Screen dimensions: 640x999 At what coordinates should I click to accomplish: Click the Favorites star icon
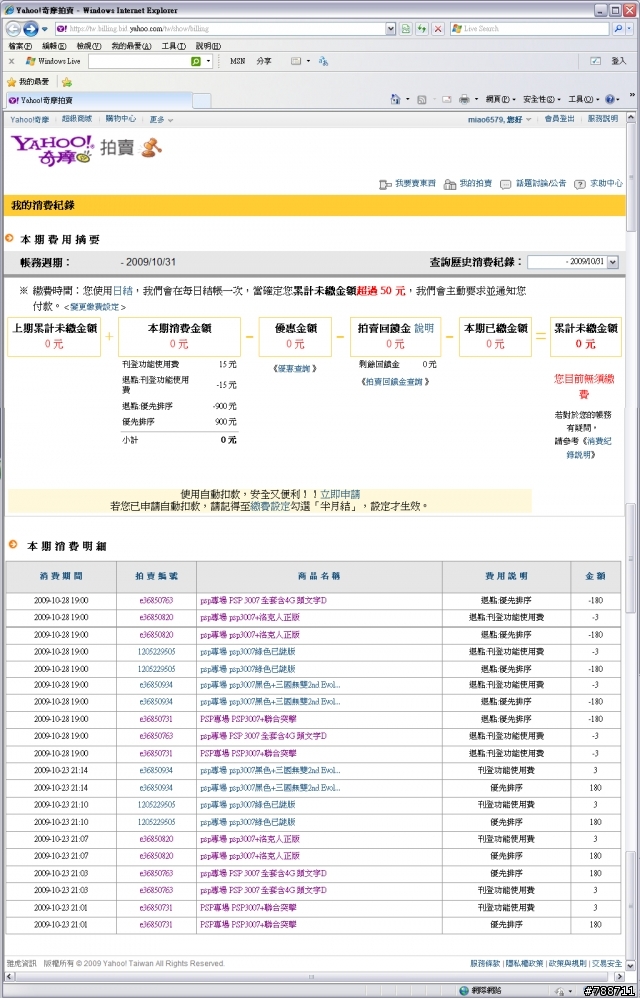[x=11, y=82]
